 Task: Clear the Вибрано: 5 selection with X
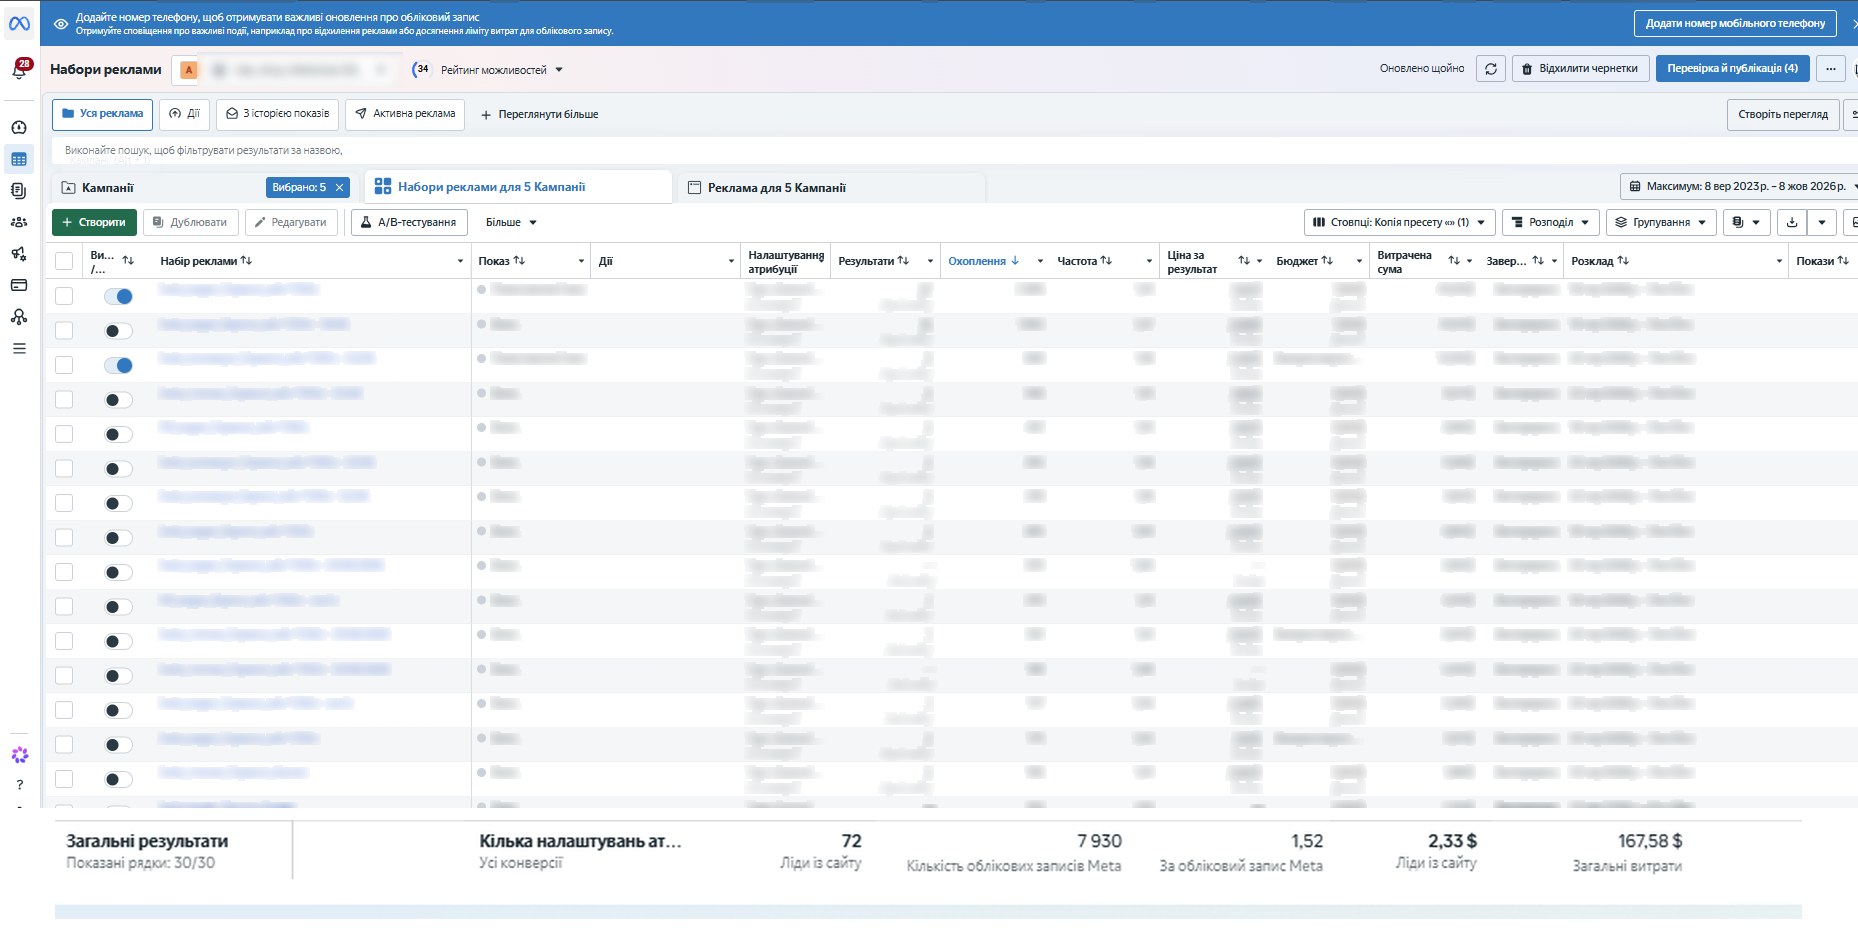tap(340, 187)
